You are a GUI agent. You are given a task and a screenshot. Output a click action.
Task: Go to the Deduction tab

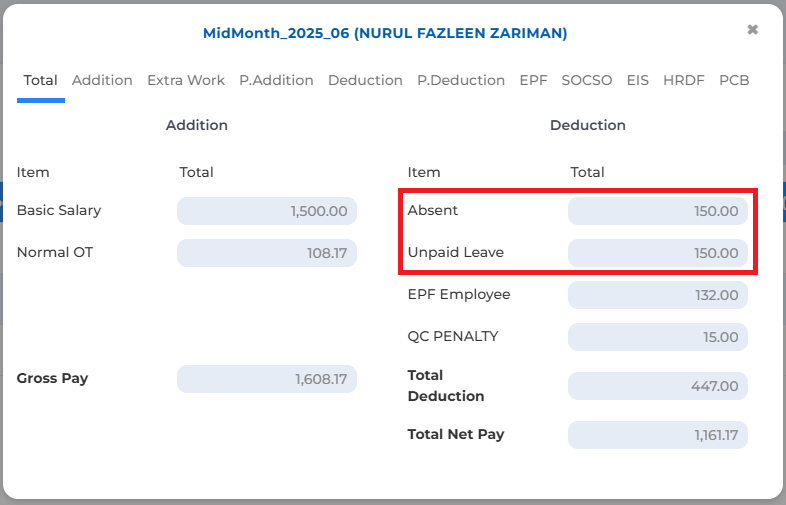point(365,80)
